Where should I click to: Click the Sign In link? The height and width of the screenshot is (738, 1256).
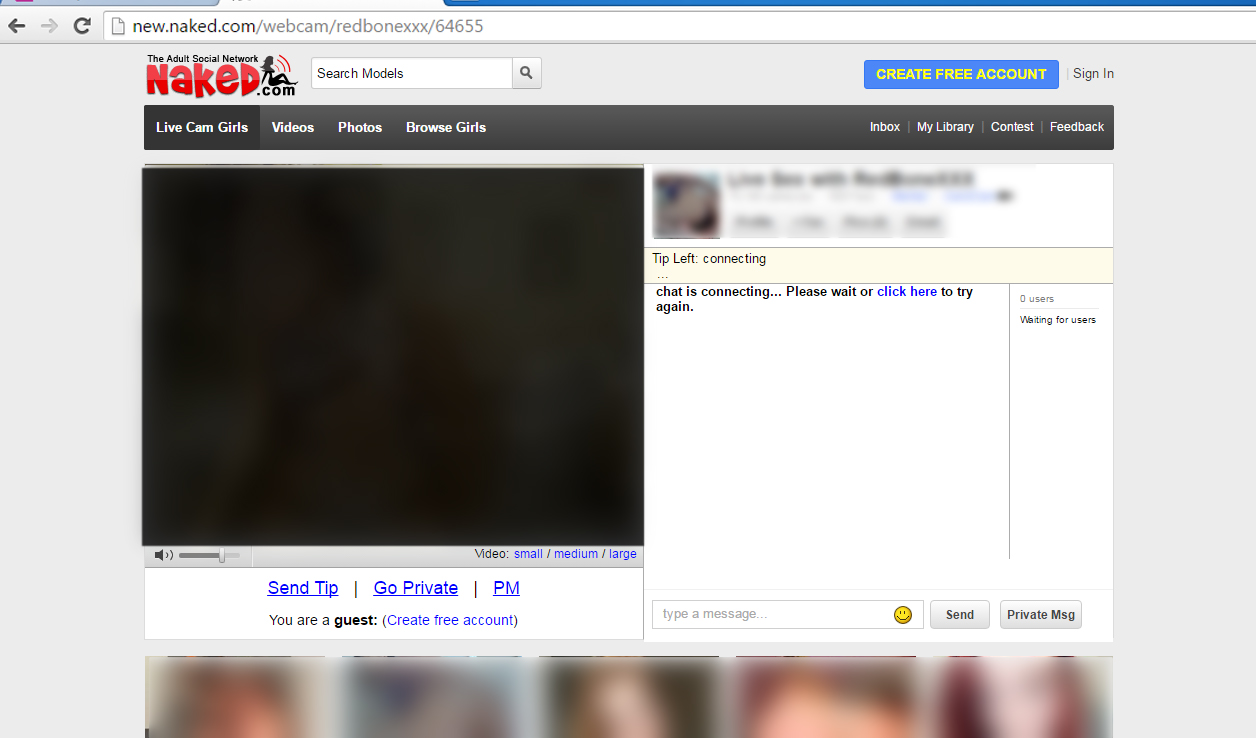pos(1093,74)
